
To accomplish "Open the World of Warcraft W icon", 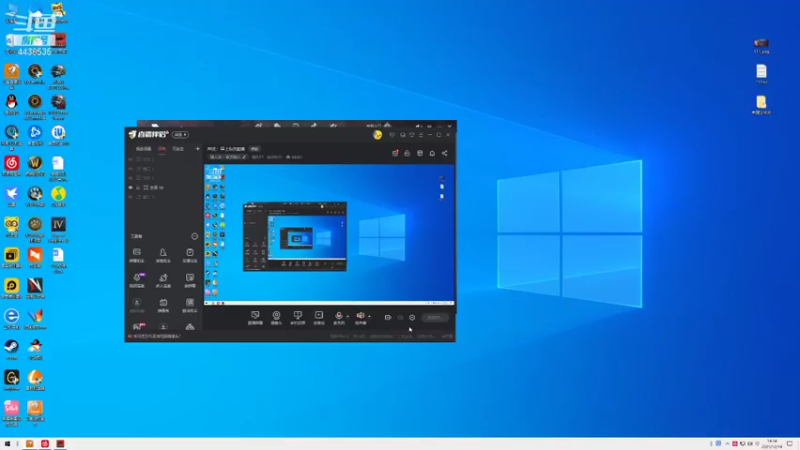I will (x=35, y=166).
